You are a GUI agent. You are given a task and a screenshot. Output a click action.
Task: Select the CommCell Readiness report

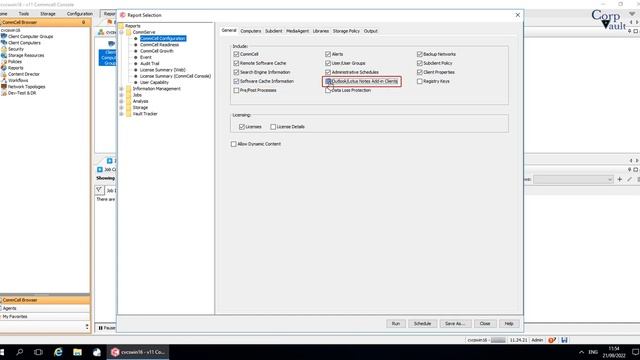[x=160, y=44]
